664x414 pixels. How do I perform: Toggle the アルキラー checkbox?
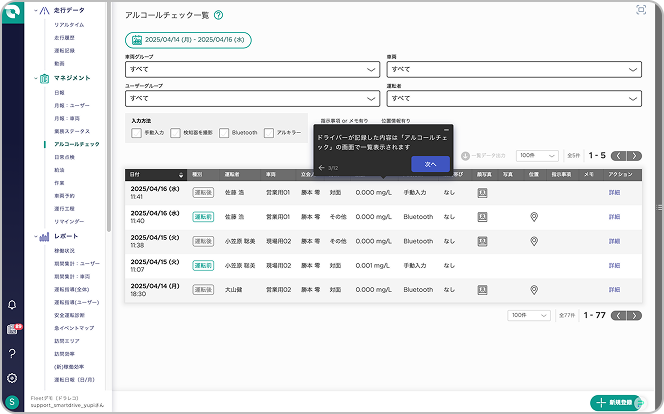[x=269, y=133]
